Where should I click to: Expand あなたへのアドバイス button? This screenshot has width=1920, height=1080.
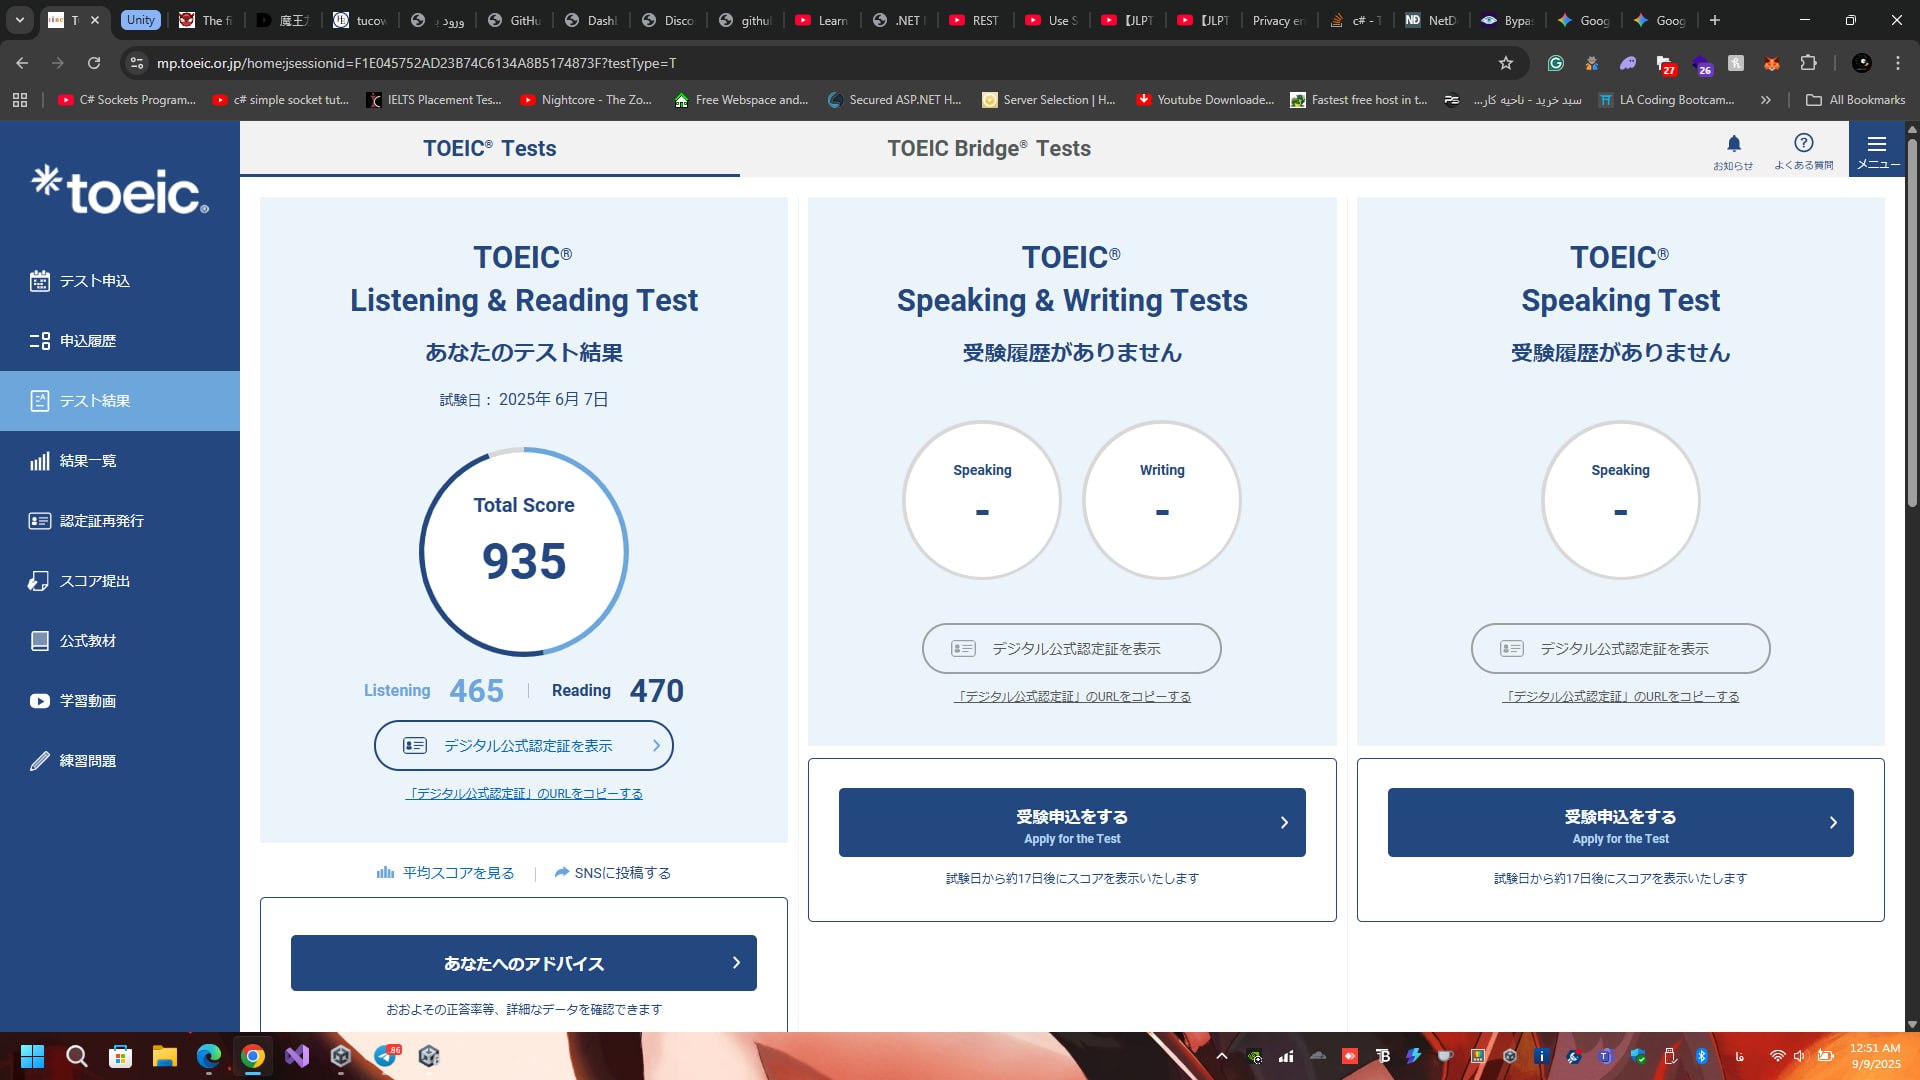[523, 963]
